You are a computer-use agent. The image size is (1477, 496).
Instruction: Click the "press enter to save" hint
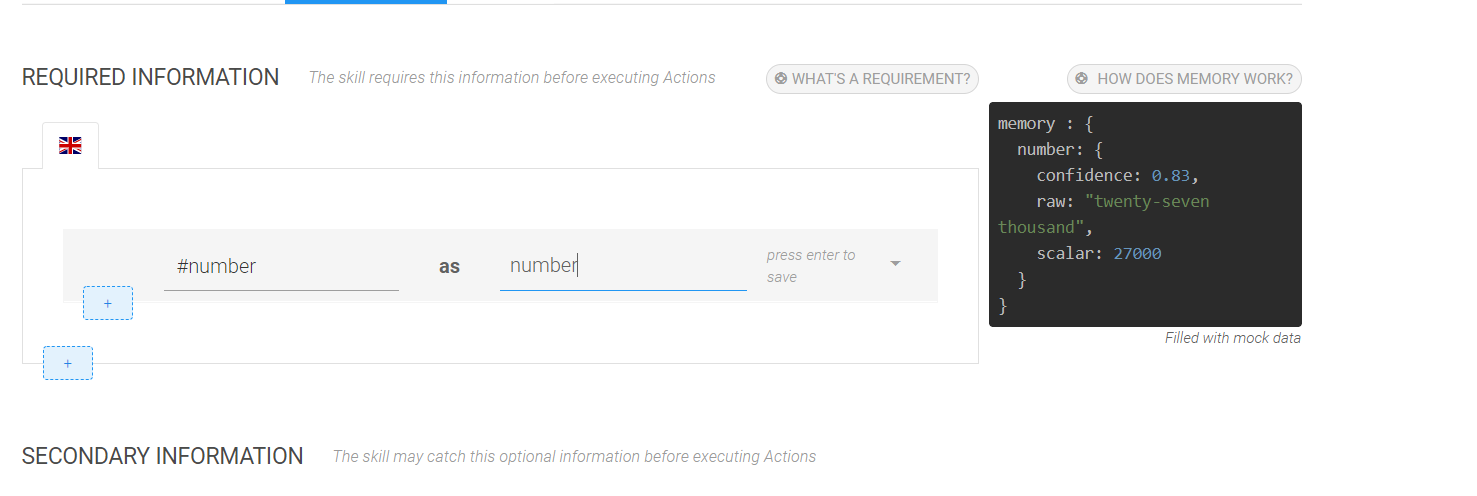tap(811, 266)
